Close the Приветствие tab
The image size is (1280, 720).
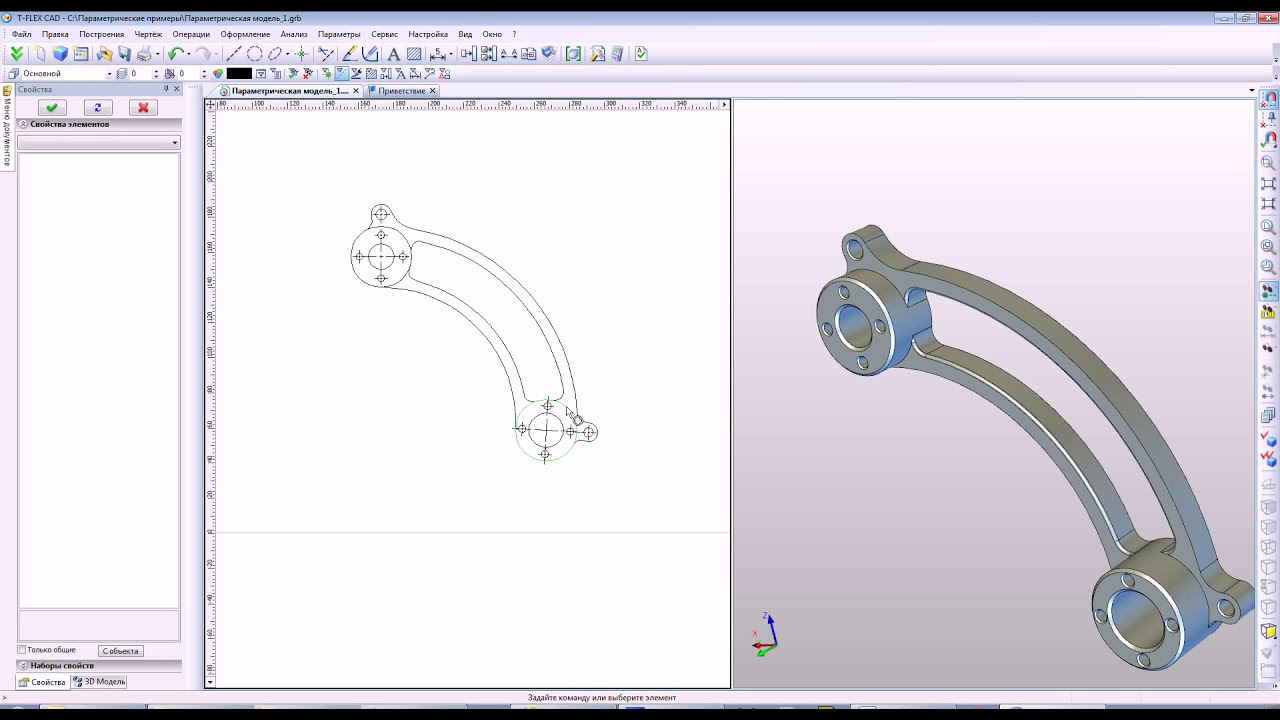(x=433, y=91)
